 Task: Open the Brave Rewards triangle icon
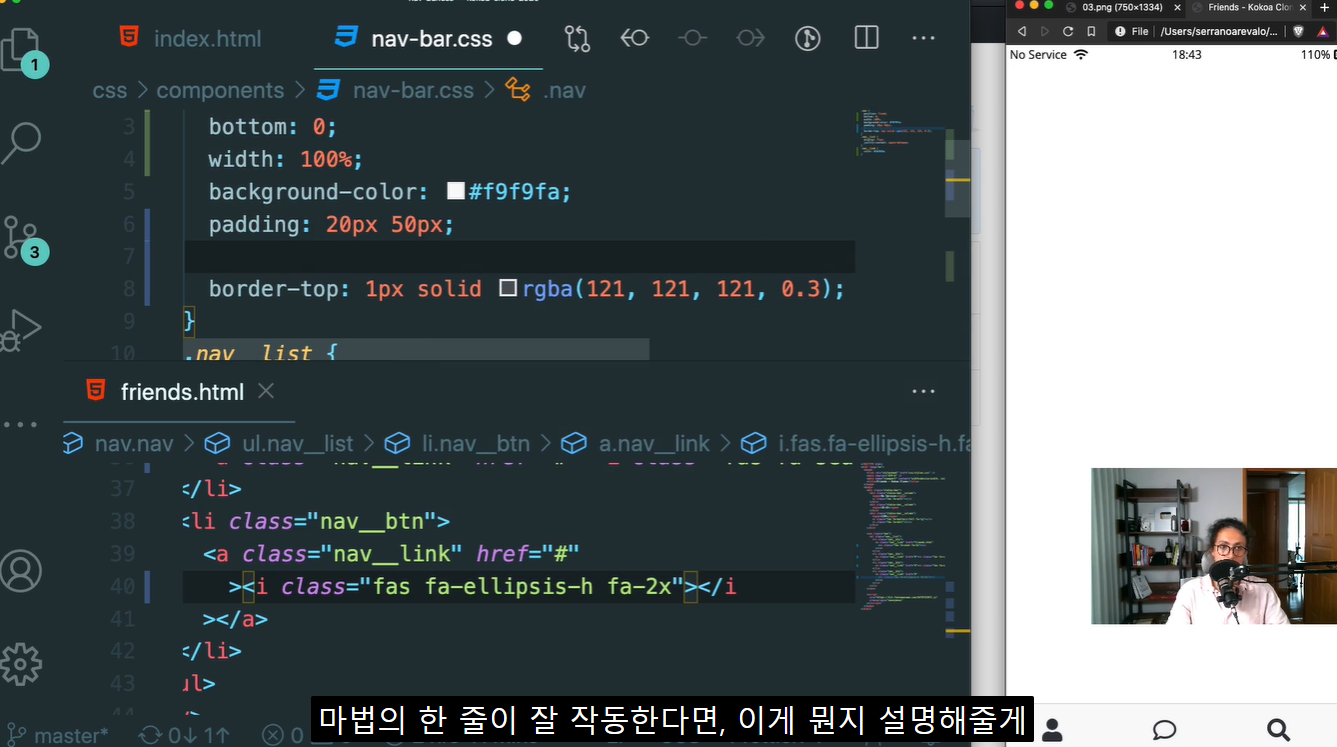(1322, 31)
